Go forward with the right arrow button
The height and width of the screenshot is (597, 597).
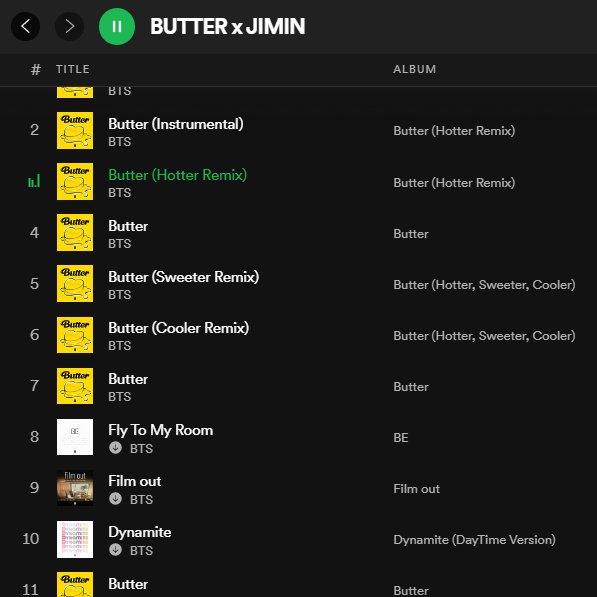pos(69,26)
